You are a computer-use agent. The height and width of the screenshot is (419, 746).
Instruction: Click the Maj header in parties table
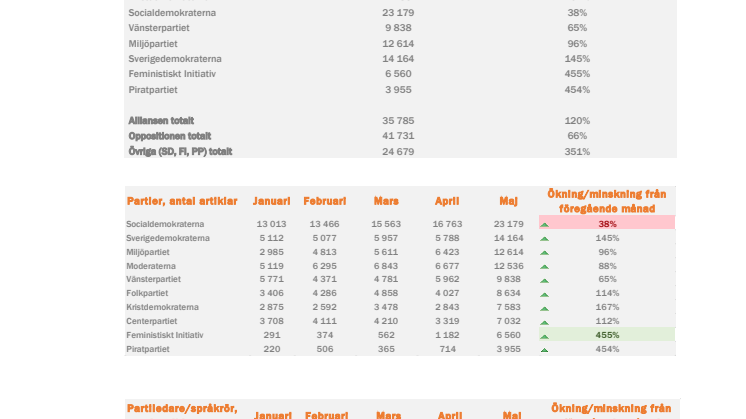(508, 201)
